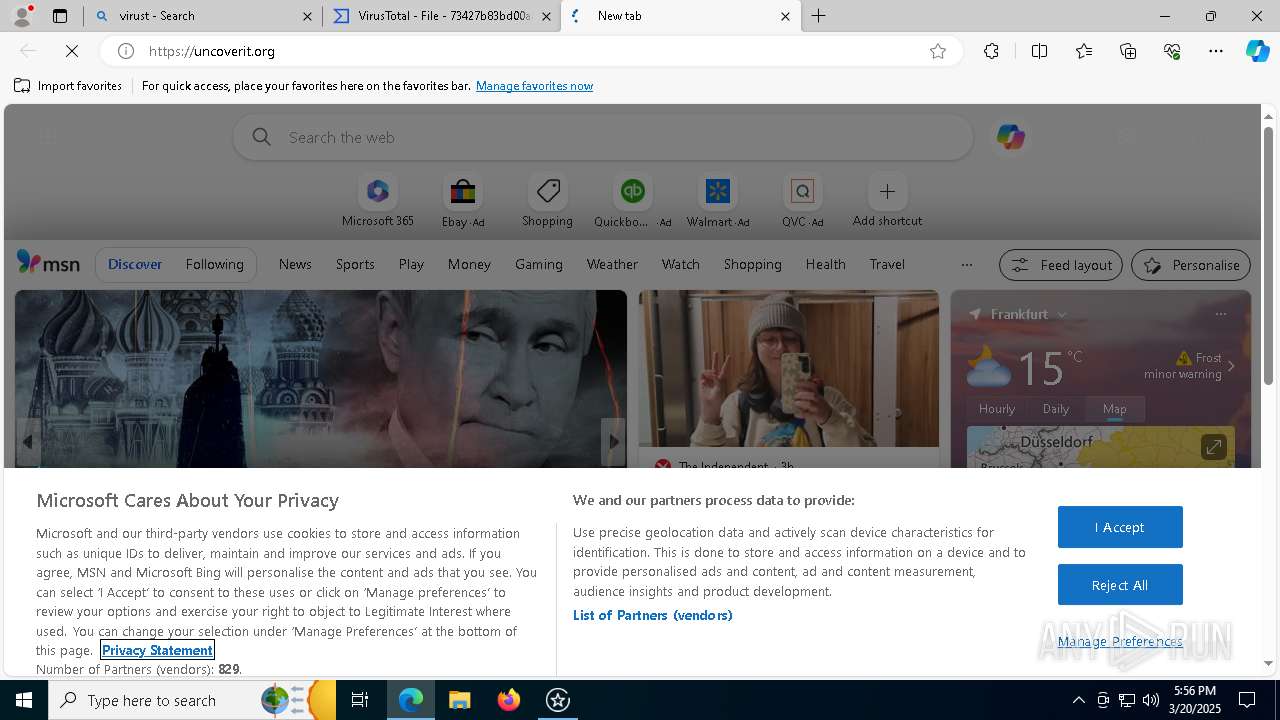Open the Copilot sidebar icon

[1257, 51]
